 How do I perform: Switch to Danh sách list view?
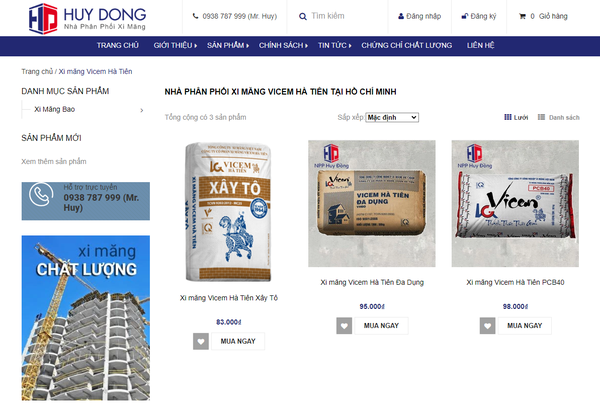(559, 117)
